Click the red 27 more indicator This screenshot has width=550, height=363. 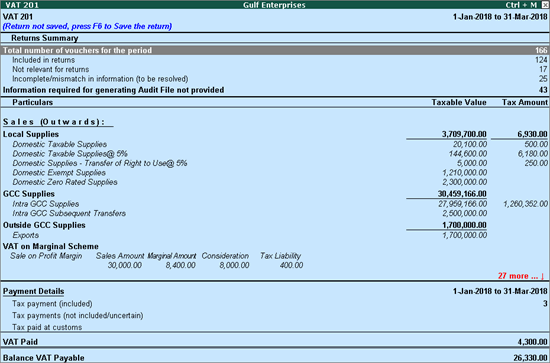click(521, 276)
